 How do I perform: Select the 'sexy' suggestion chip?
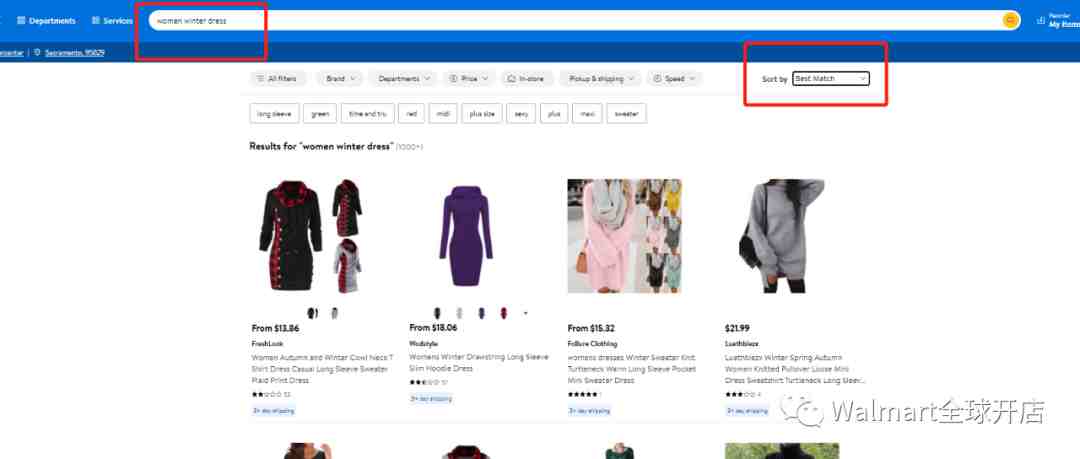pos(521,114)
